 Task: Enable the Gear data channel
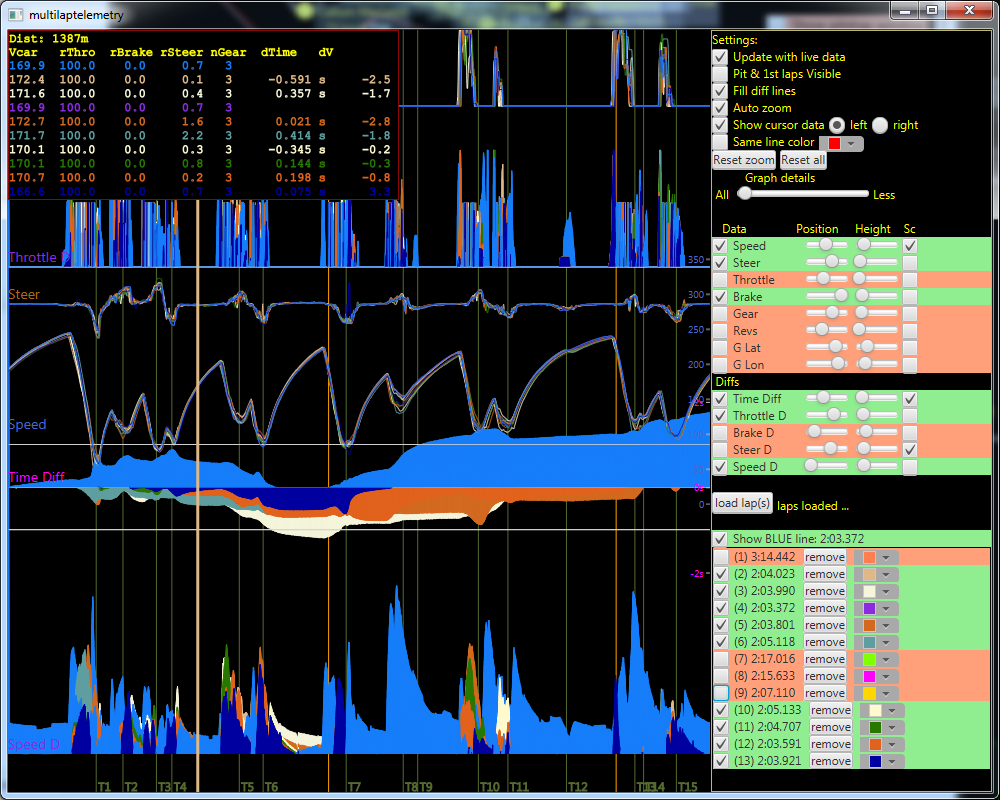tap(719, 313)
